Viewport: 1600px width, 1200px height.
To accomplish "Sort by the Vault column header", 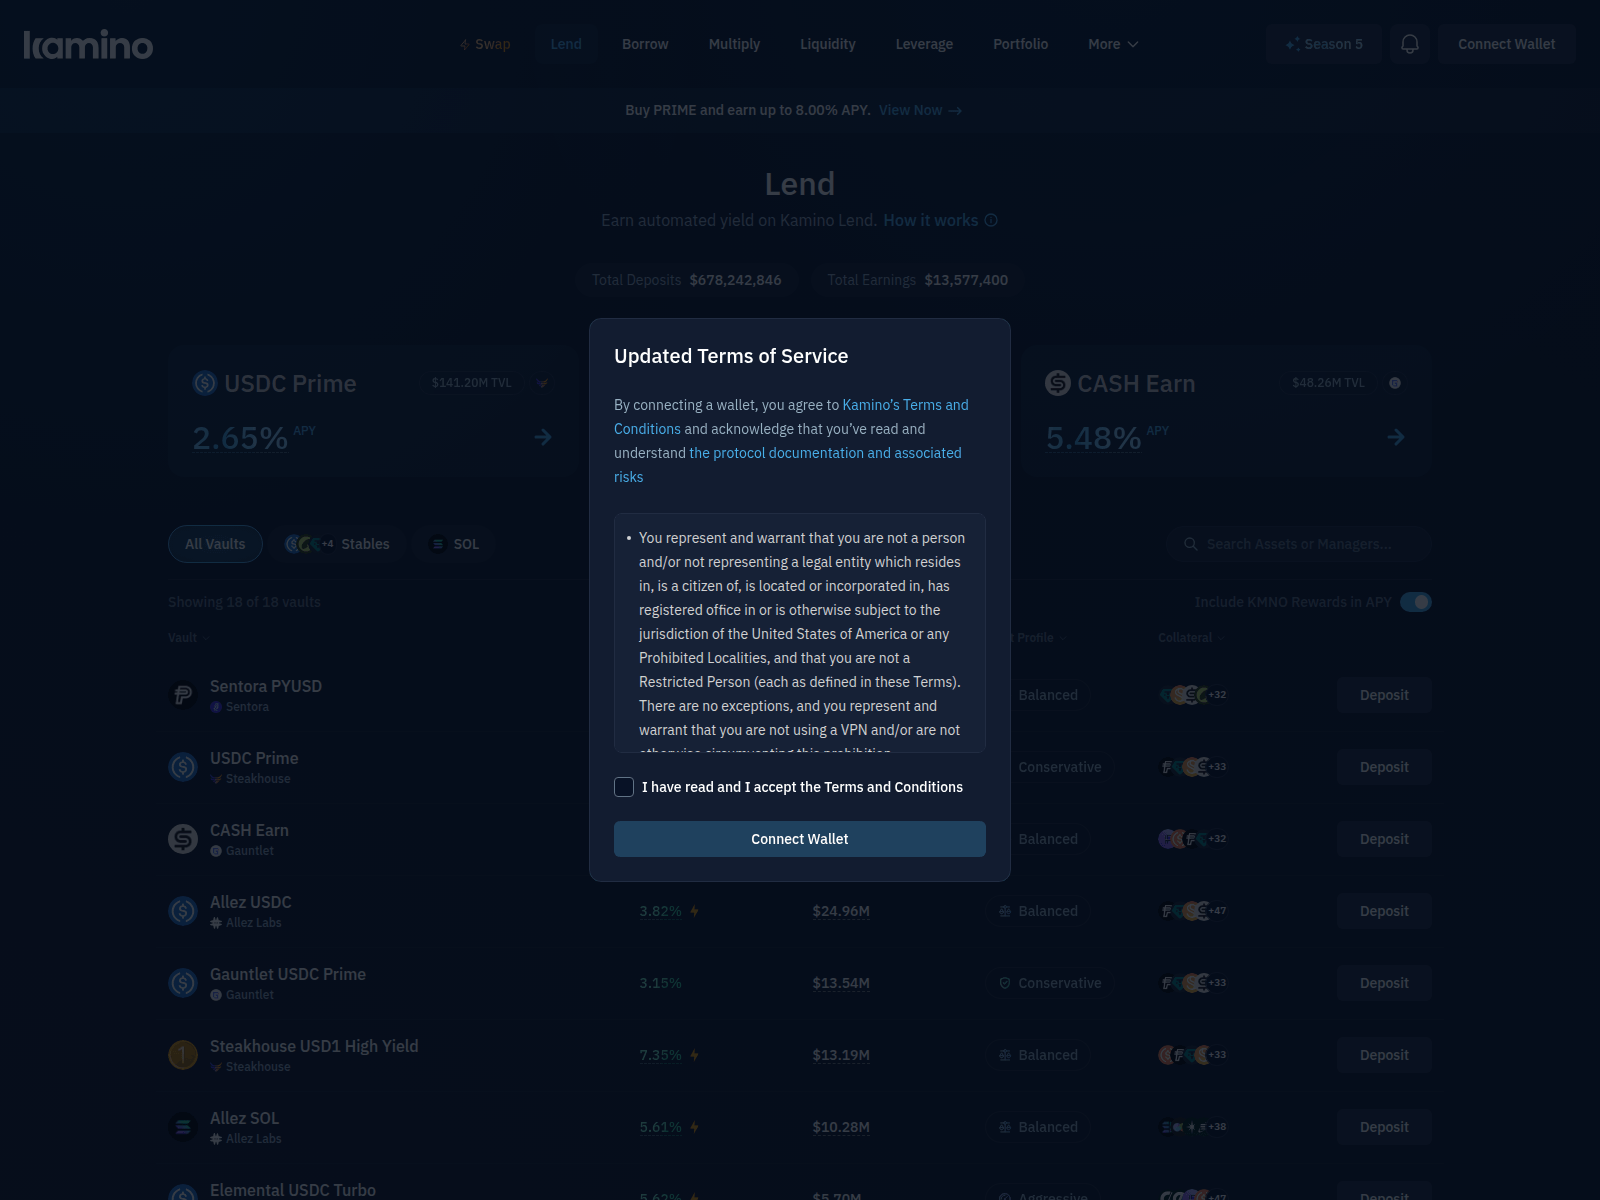I will pos(188,638).
